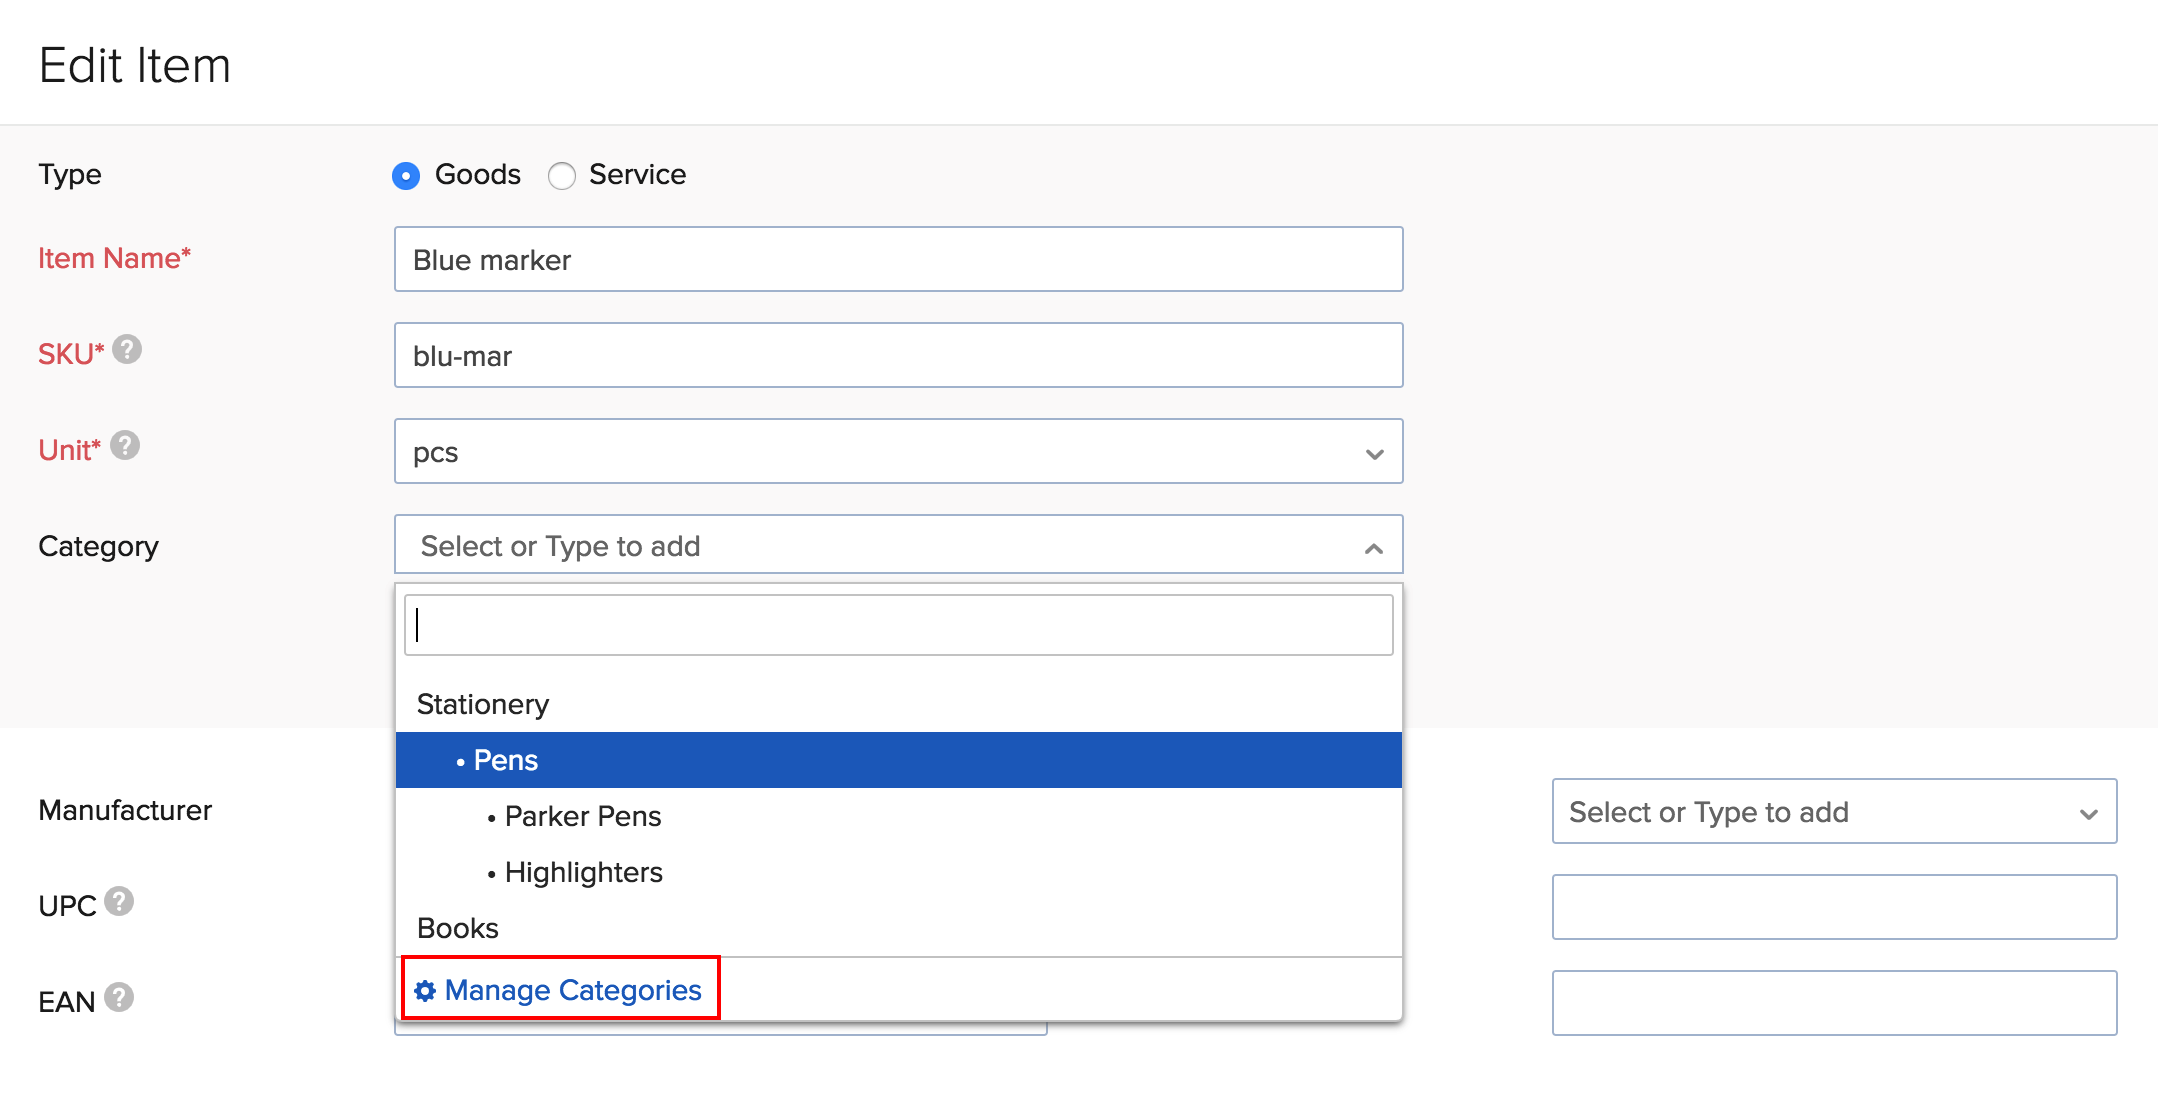The image size is (2158, 1108).
Task: Select Pens from category list
Action: coord(899,760)
